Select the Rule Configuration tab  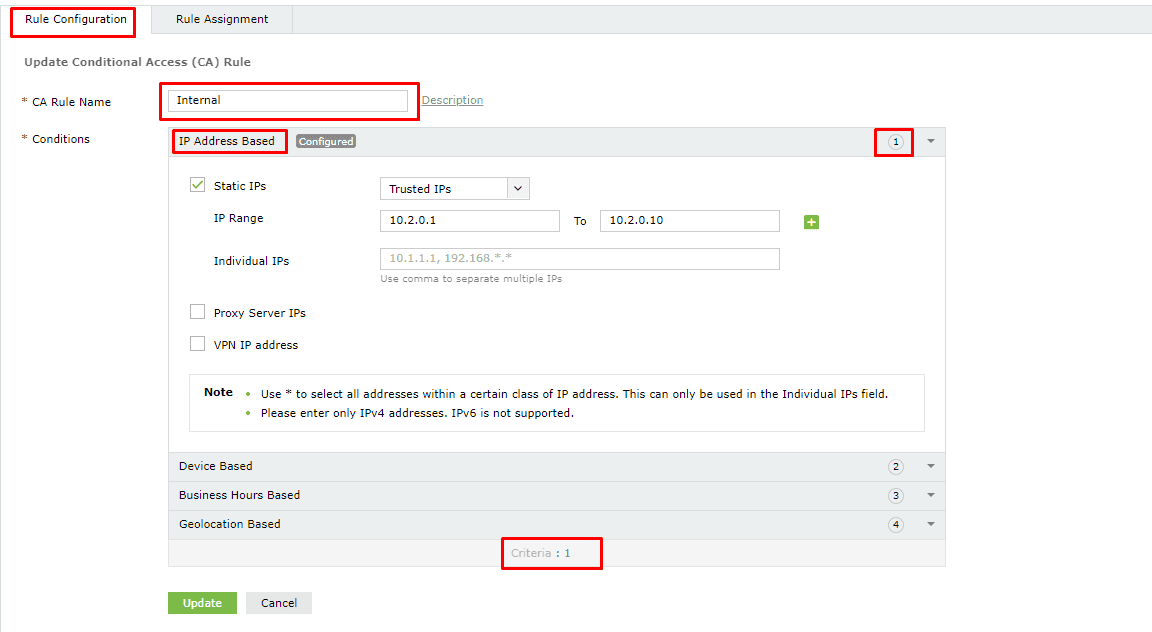pos(71,18)
